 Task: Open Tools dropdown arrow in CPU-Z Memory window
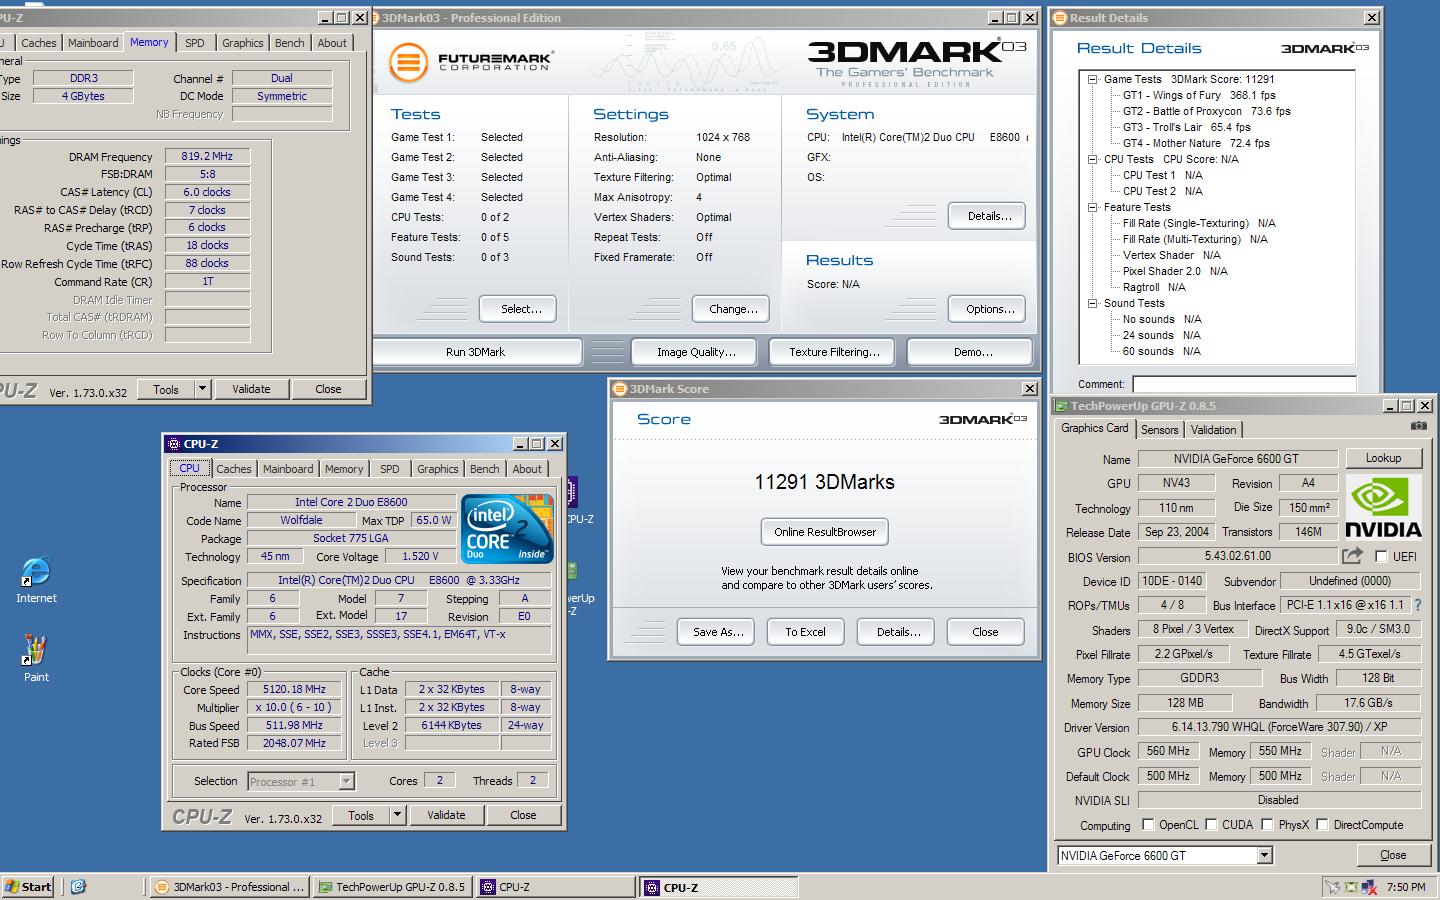point(202,389)
